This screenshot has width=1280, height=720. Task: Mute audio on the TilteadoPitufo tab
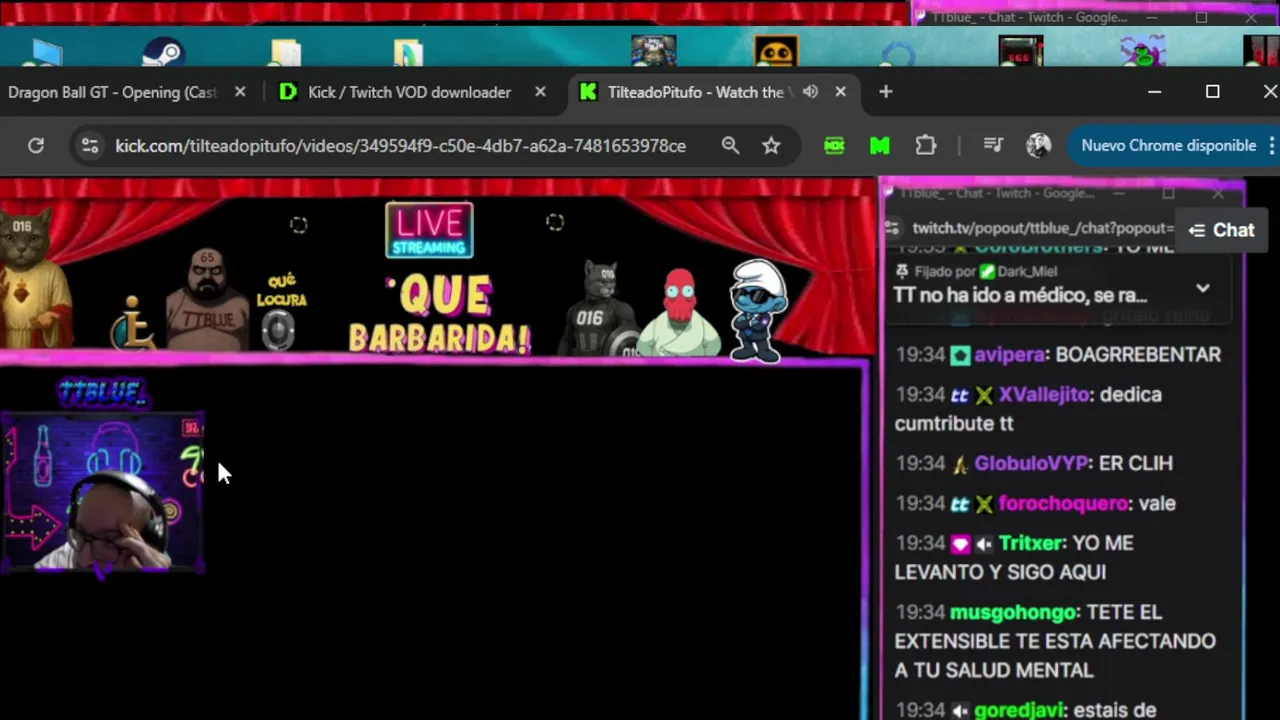tap(811, 92)
